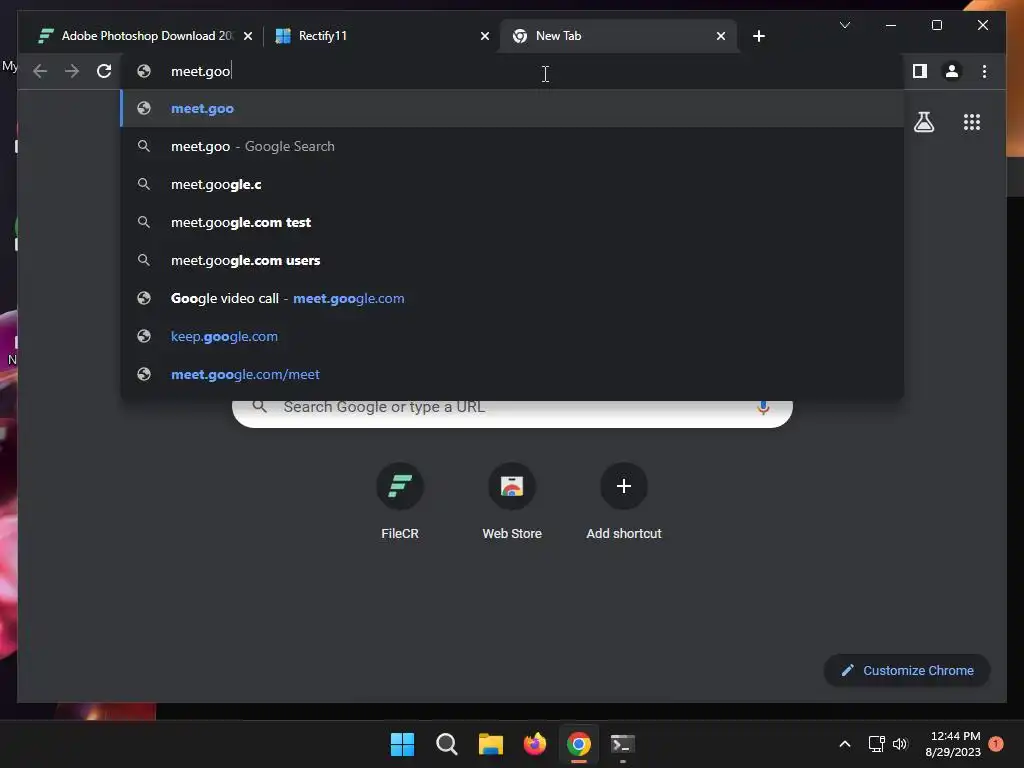Open the notification badge in the tray
The image size is (1024, 768).
coord(996,744)
